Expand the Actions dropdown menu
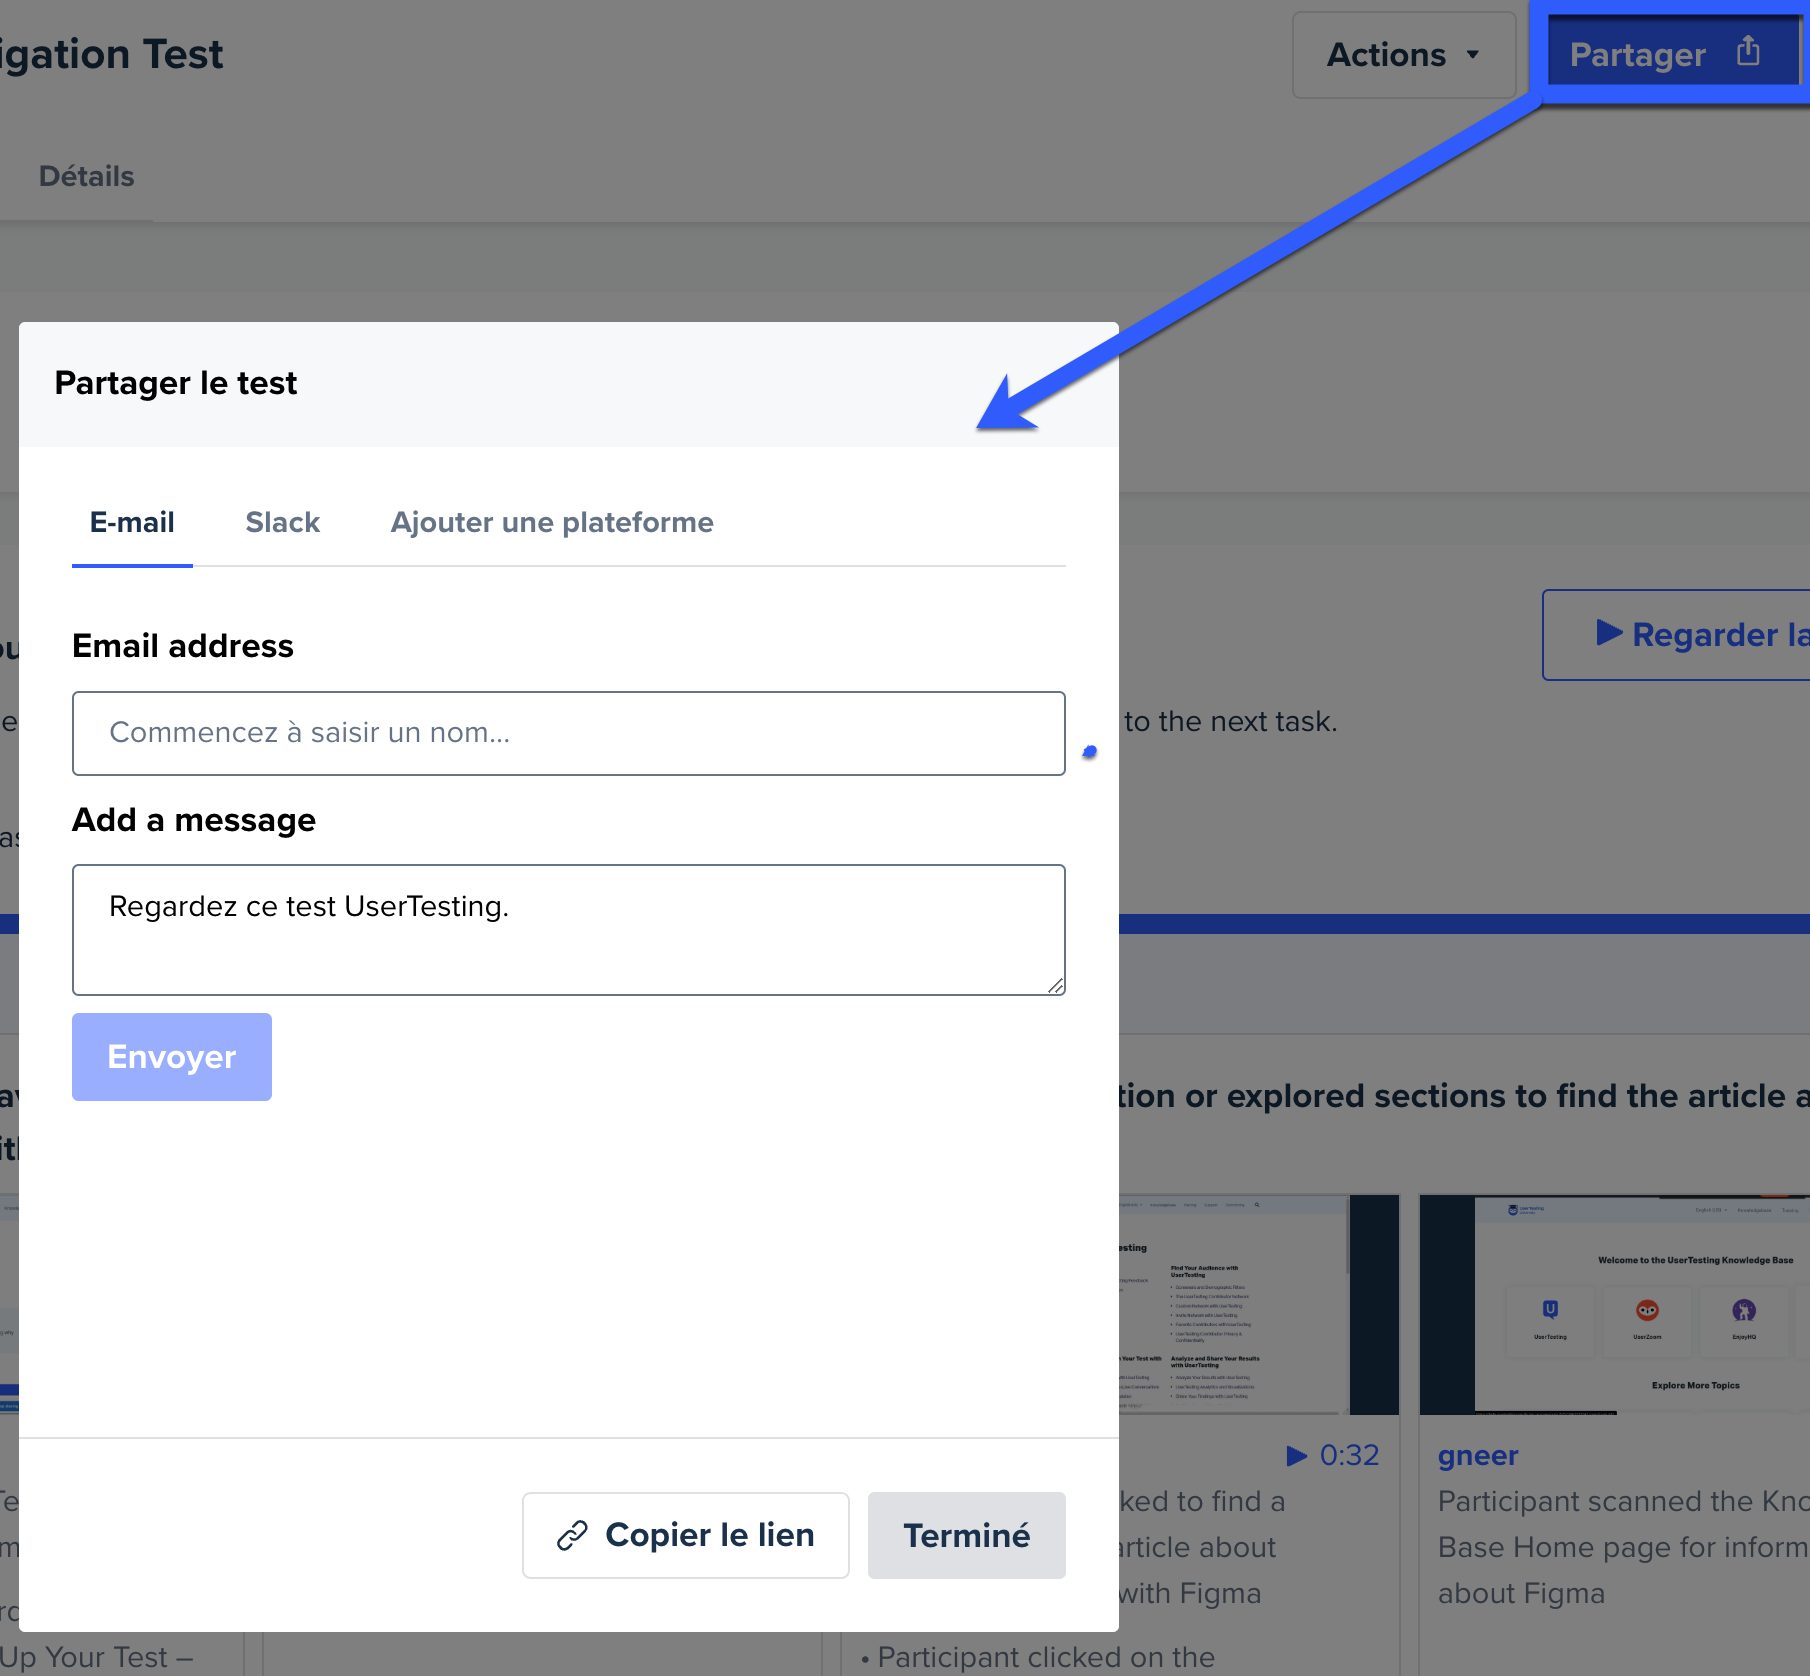This screenshot has width=1810, height=1676. coord(1403,55)
